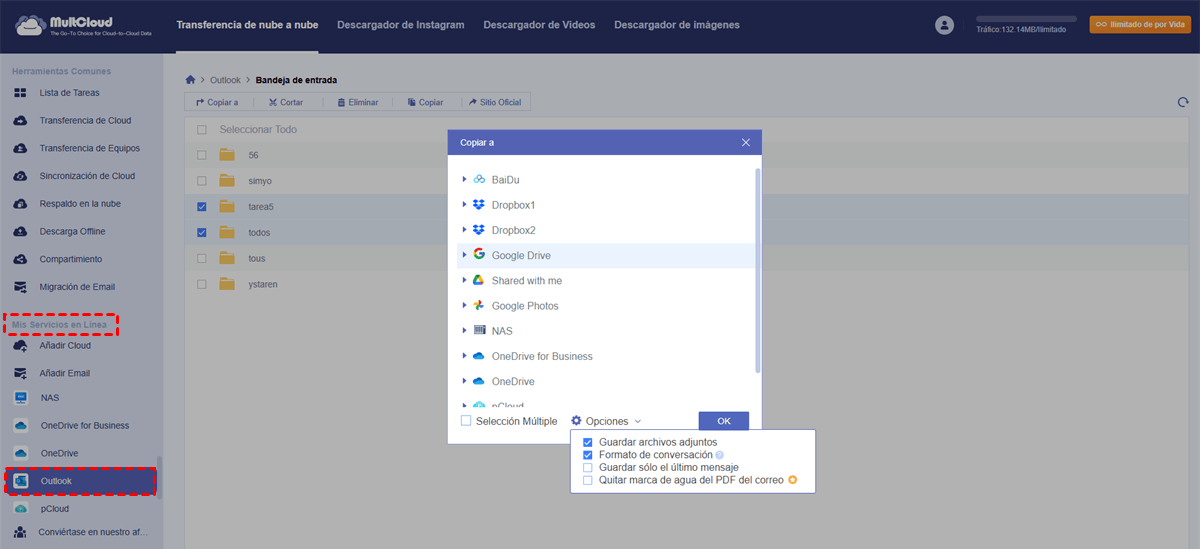Viewport: 1200px width, 549px height.
Task: Click the Respaldo en la nube icon
Action: (x=20, y=204)
